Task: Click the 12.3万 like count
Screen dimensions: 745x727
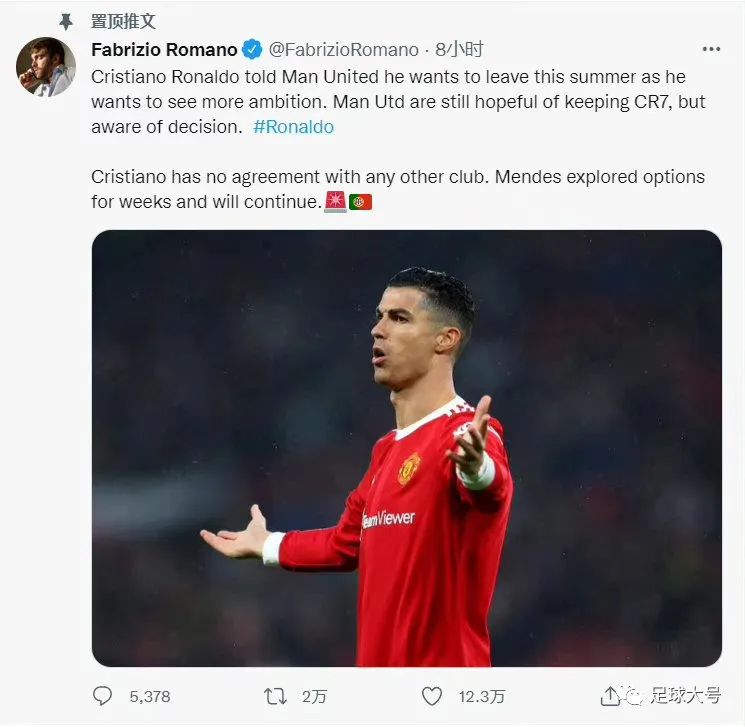Action: pos(482,696)
